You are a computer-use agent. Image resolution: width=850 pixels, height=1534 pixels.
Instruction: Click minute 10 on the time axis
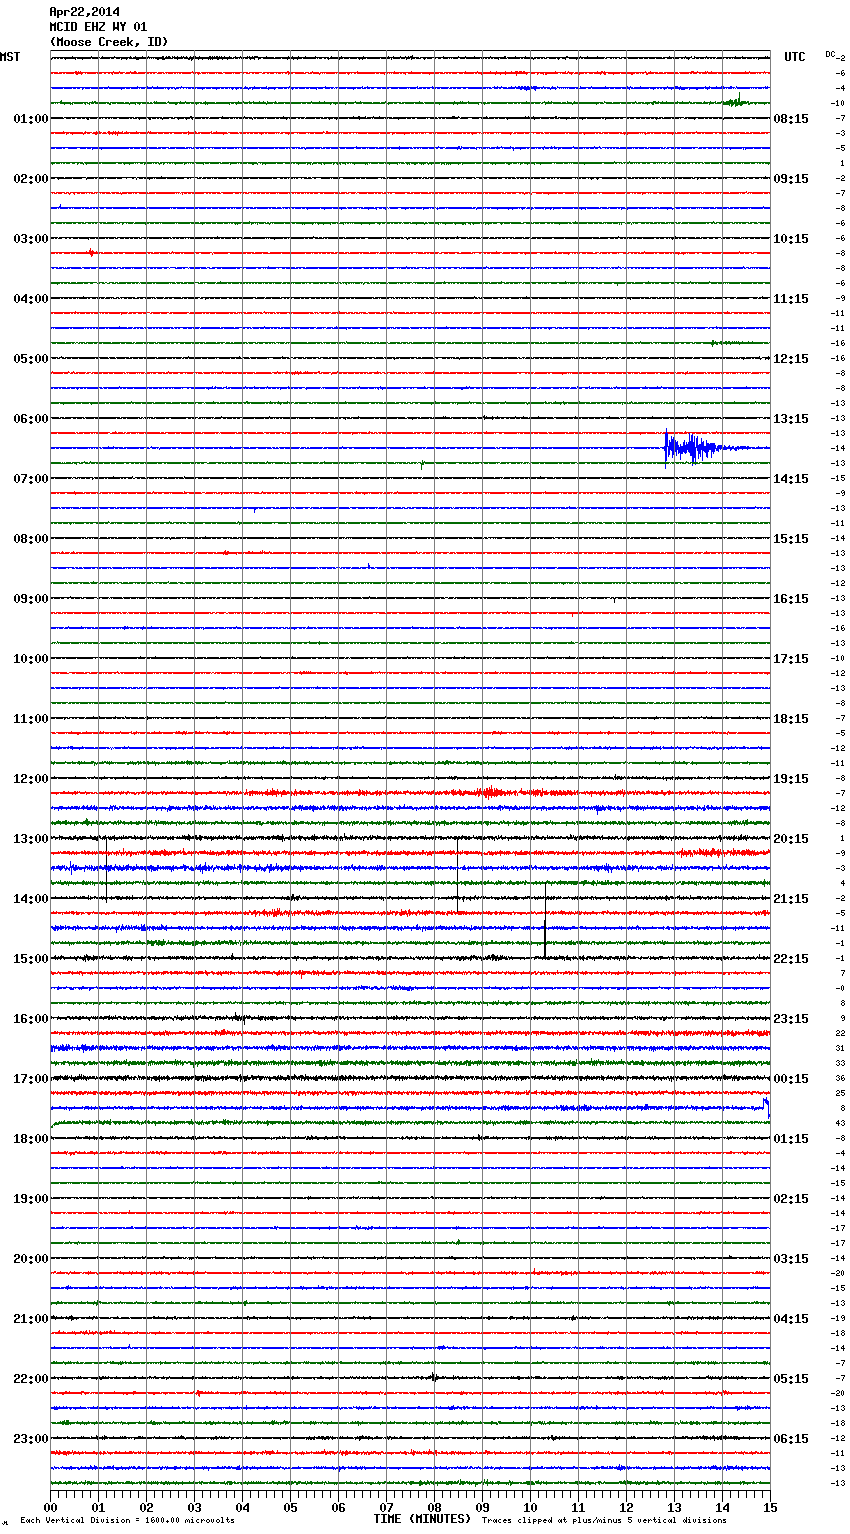(530, 1507)
